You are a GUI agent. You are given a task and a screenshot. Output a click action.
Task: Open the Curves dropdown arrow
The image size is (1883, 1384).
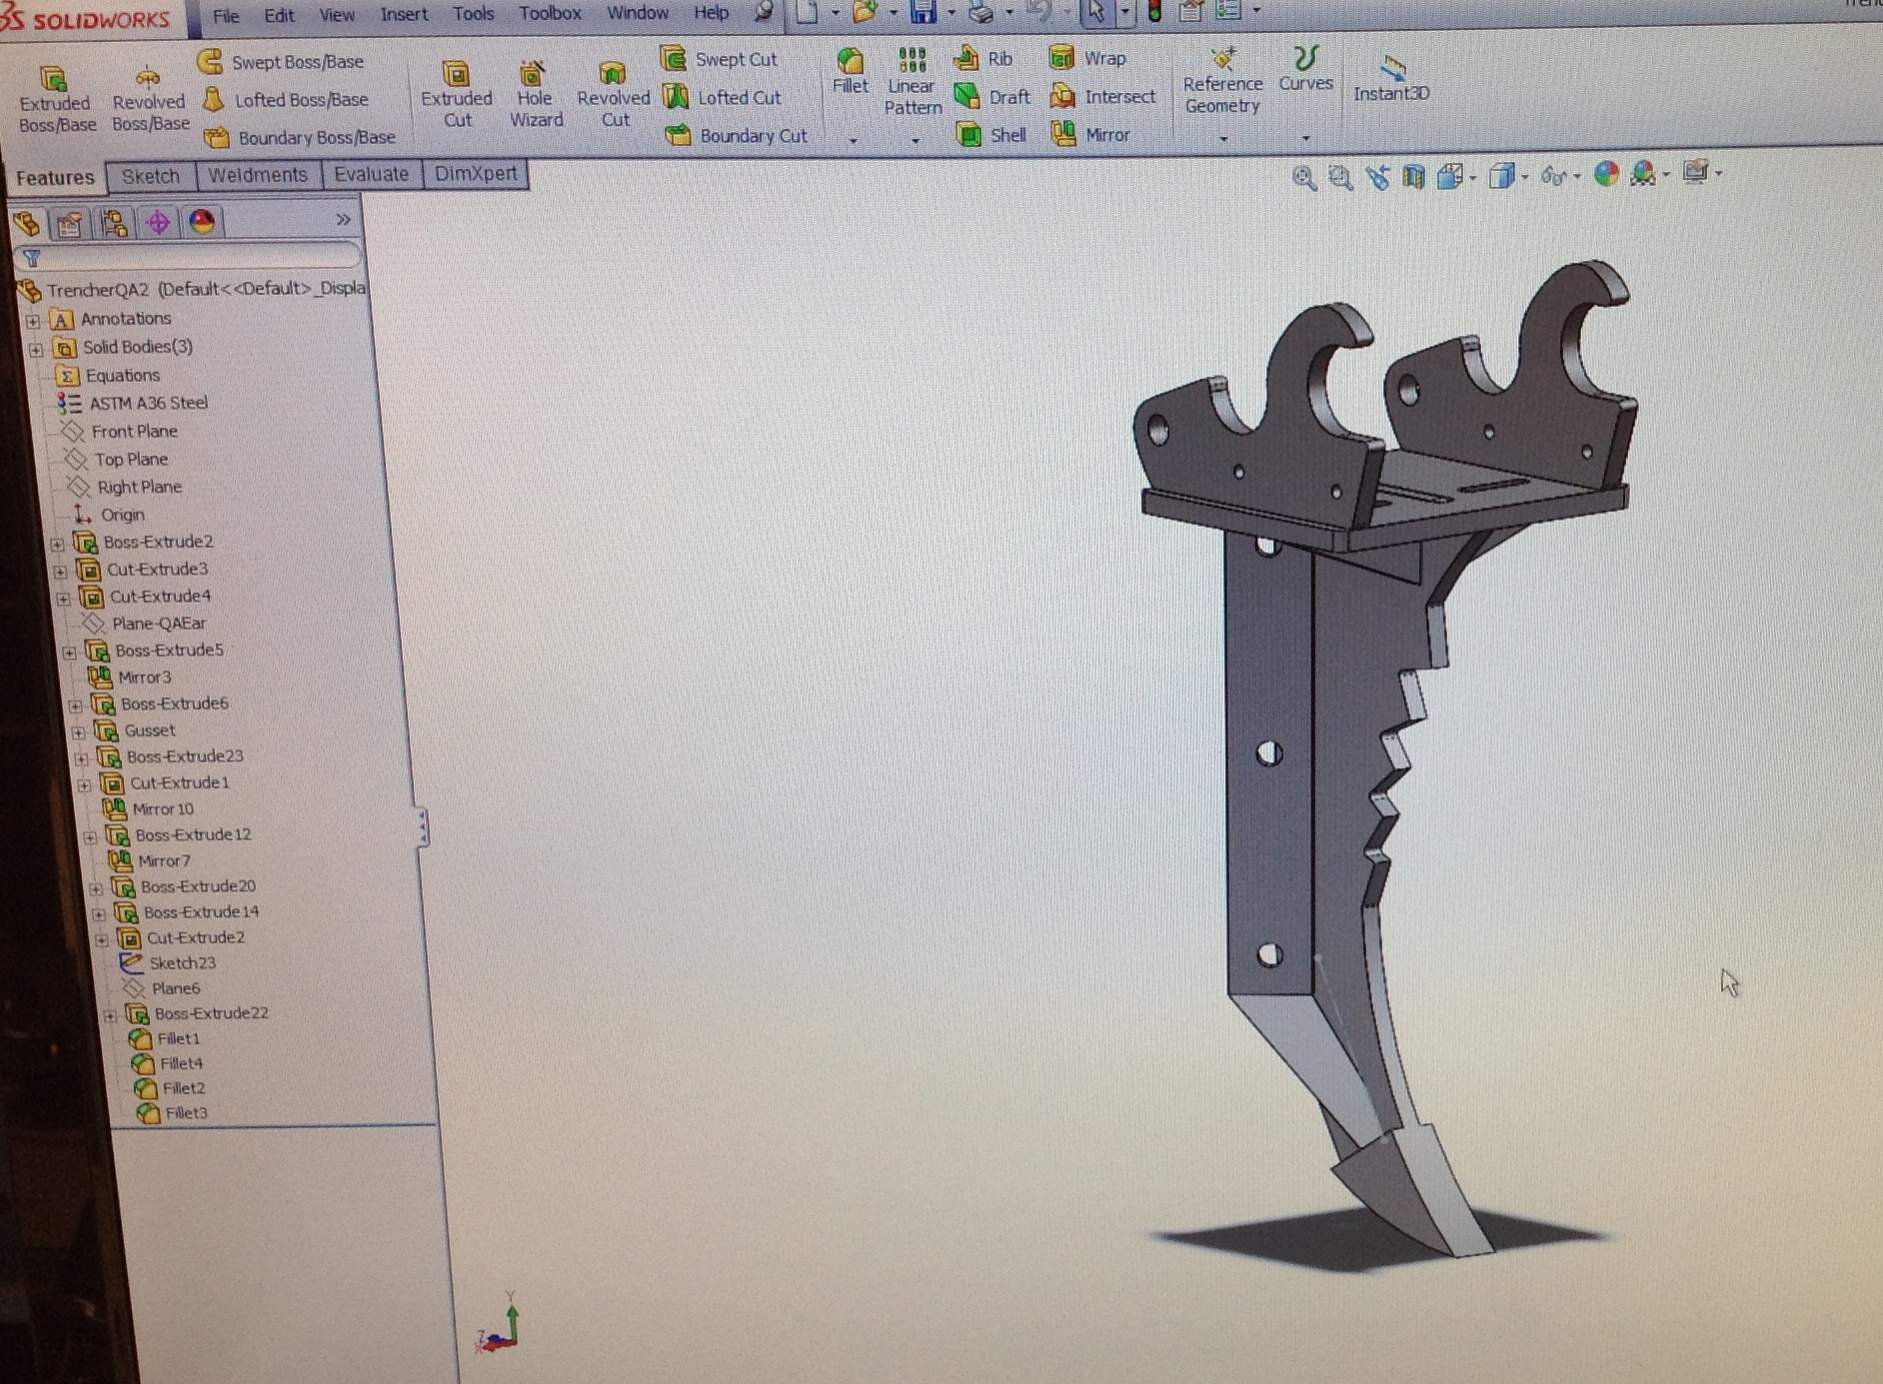1305,138
